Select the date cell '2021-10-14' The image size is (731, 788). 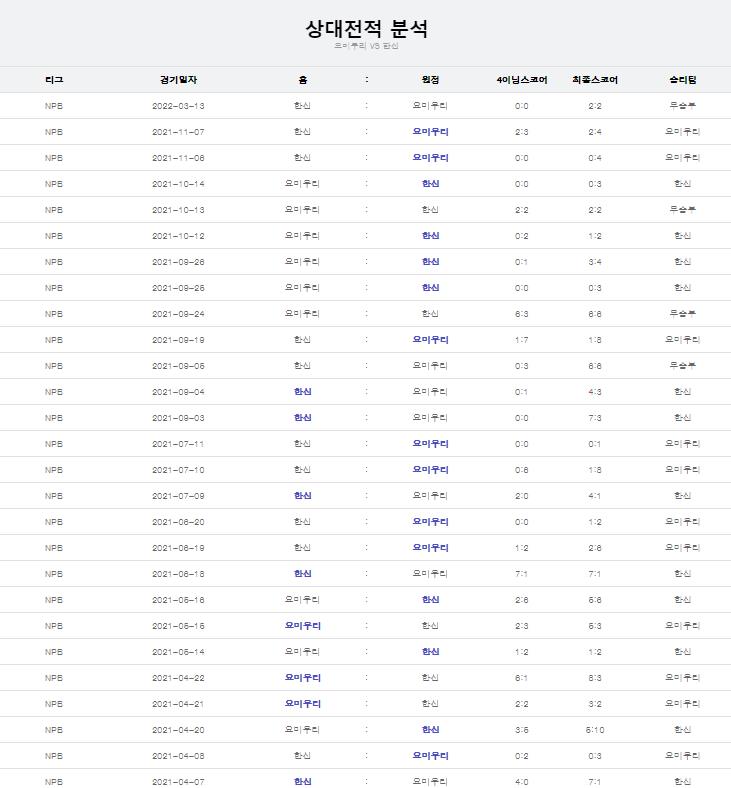178,184
